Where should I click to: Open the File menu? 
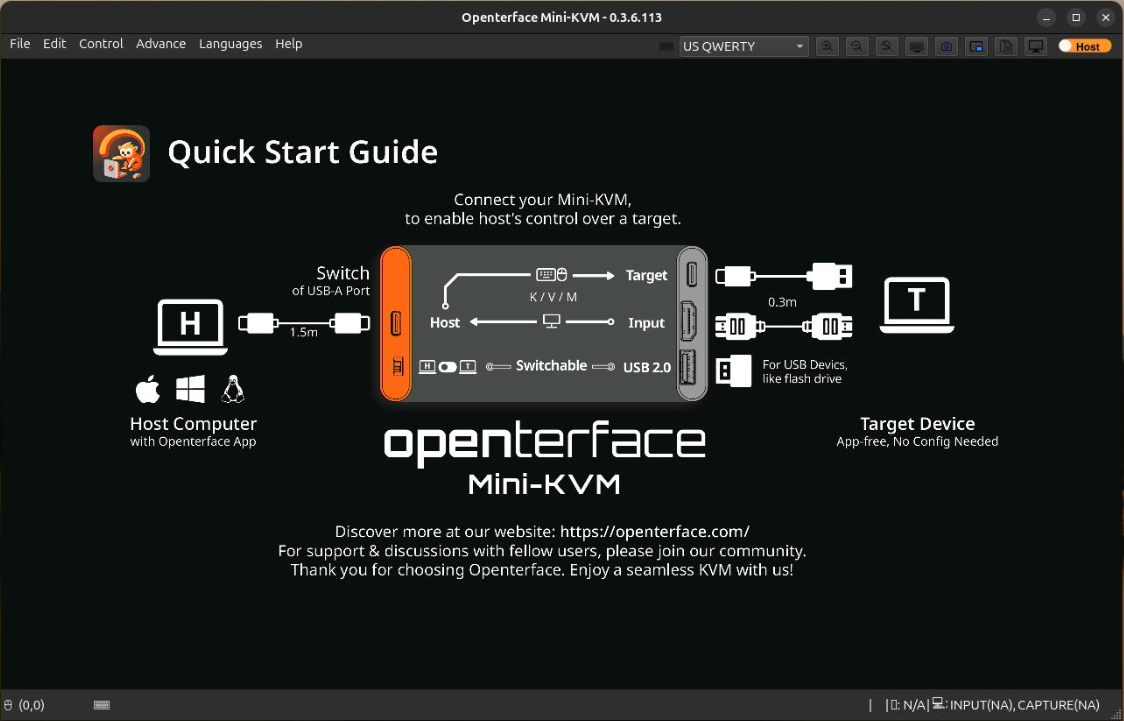pyautogui.click(x=20, y=44)
